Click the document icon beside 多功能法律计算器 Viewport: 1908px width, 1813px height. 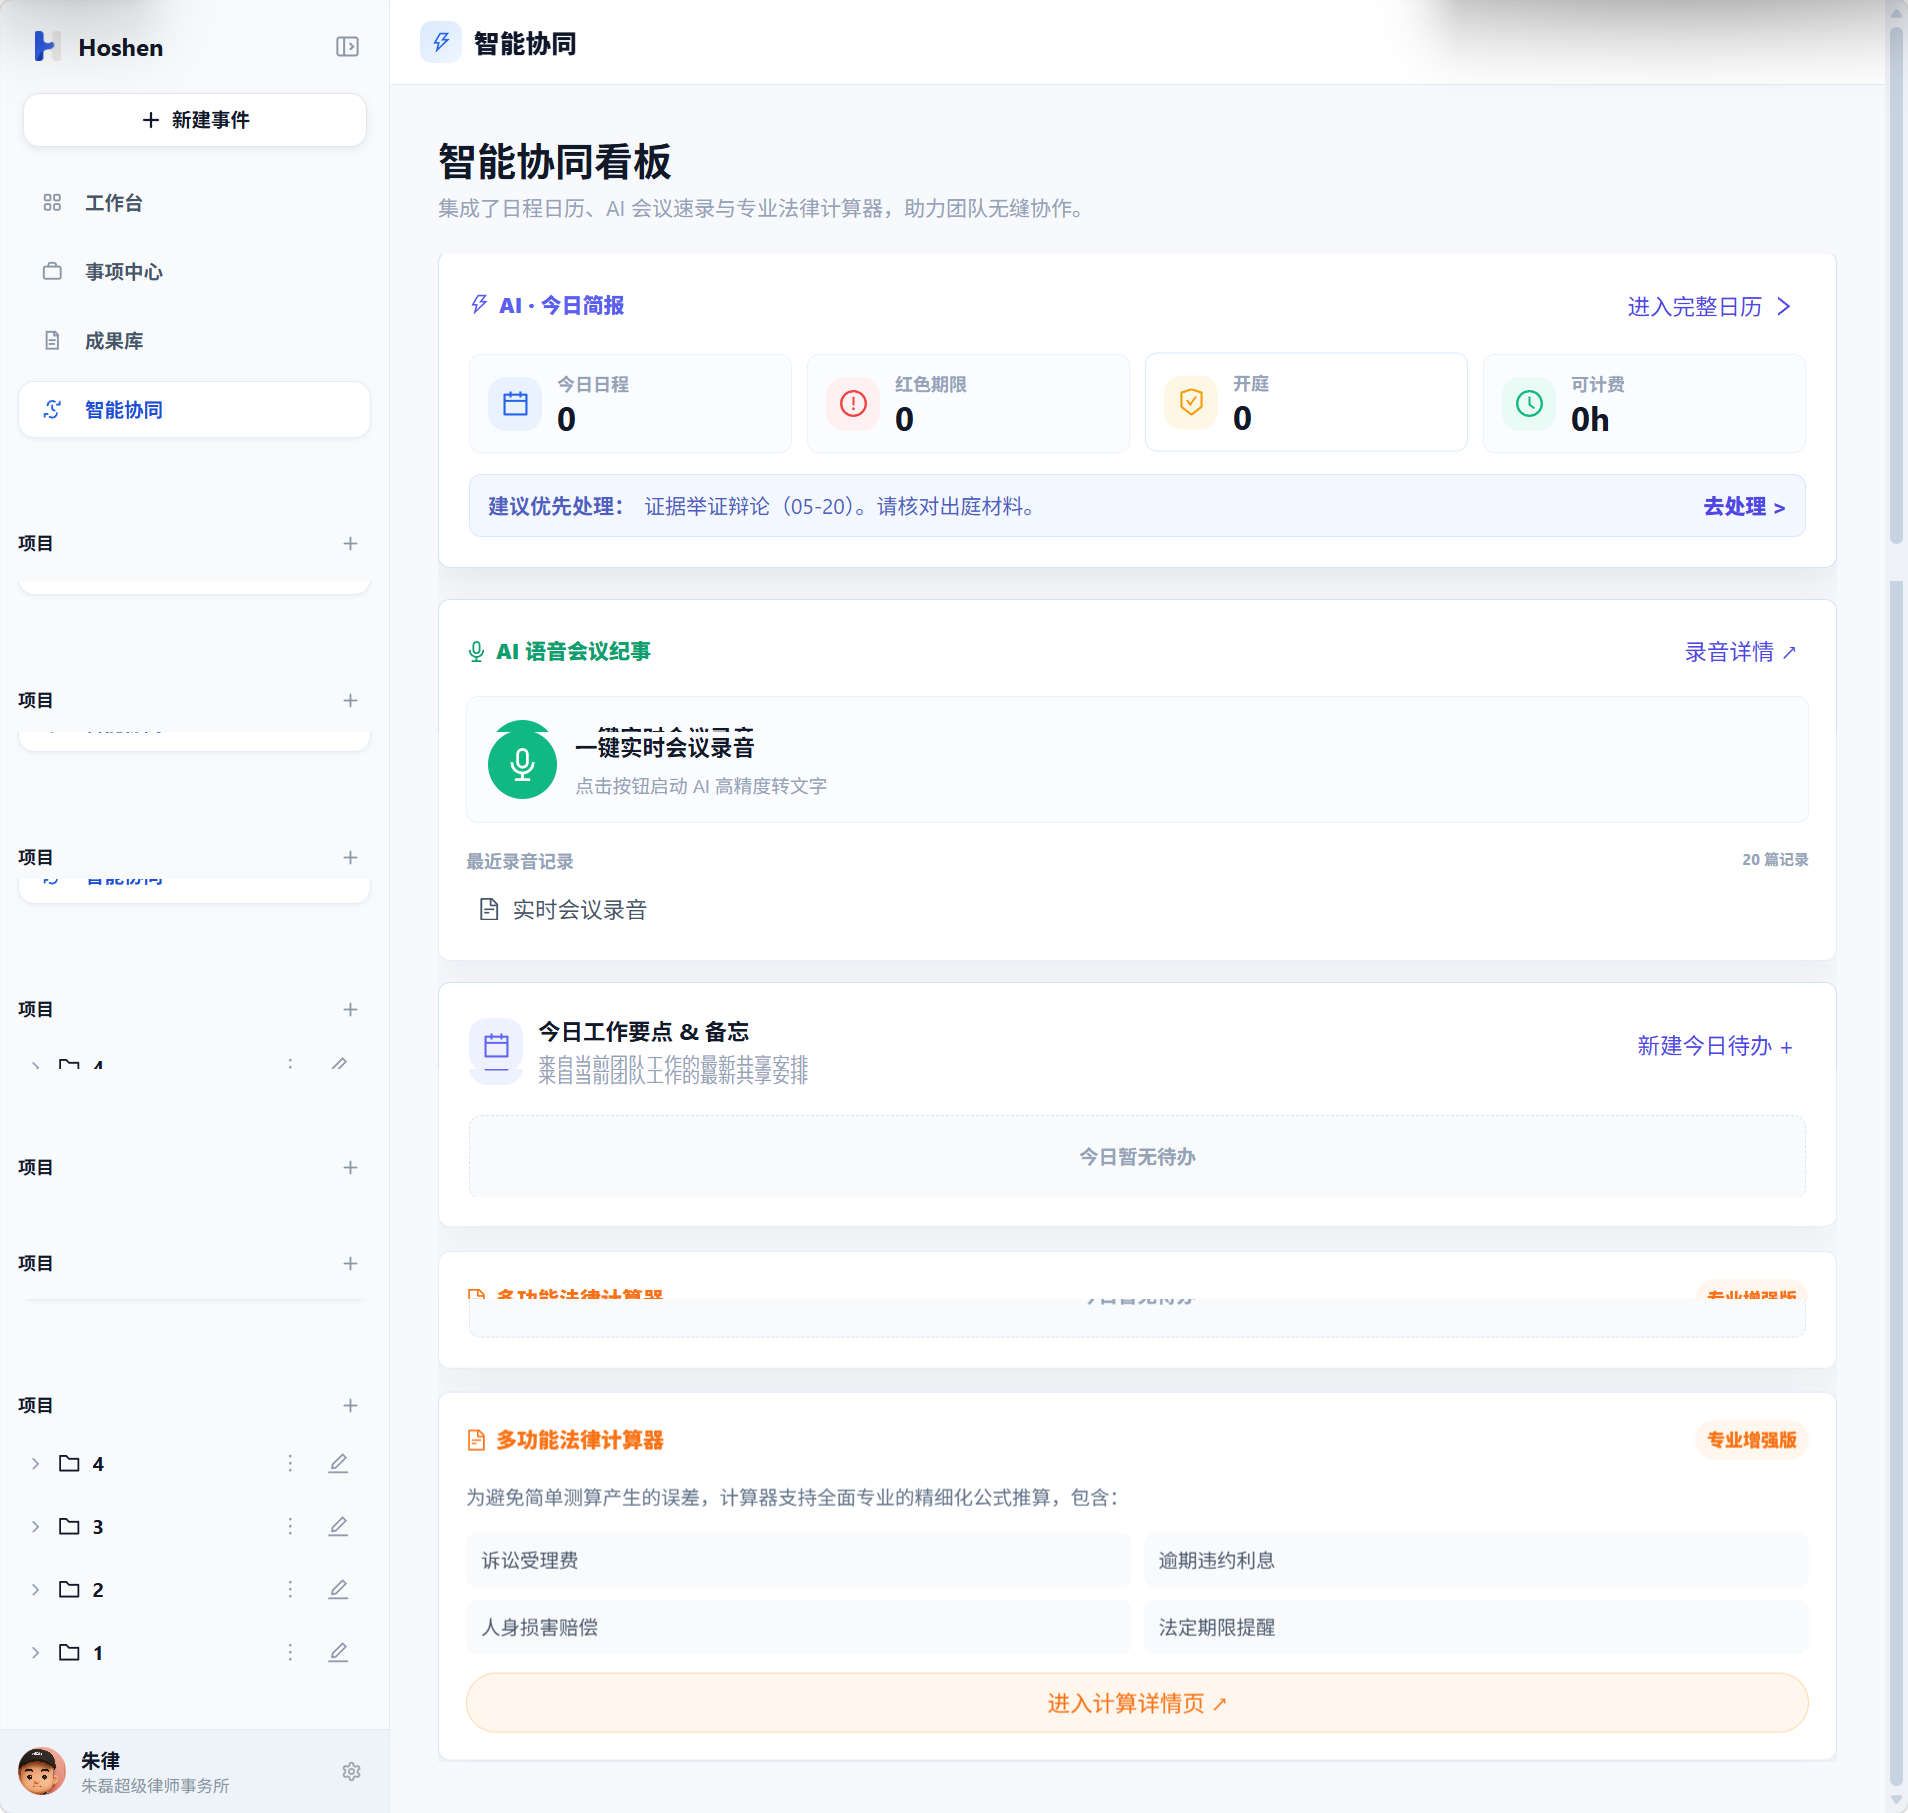[x=476, y=1440]
